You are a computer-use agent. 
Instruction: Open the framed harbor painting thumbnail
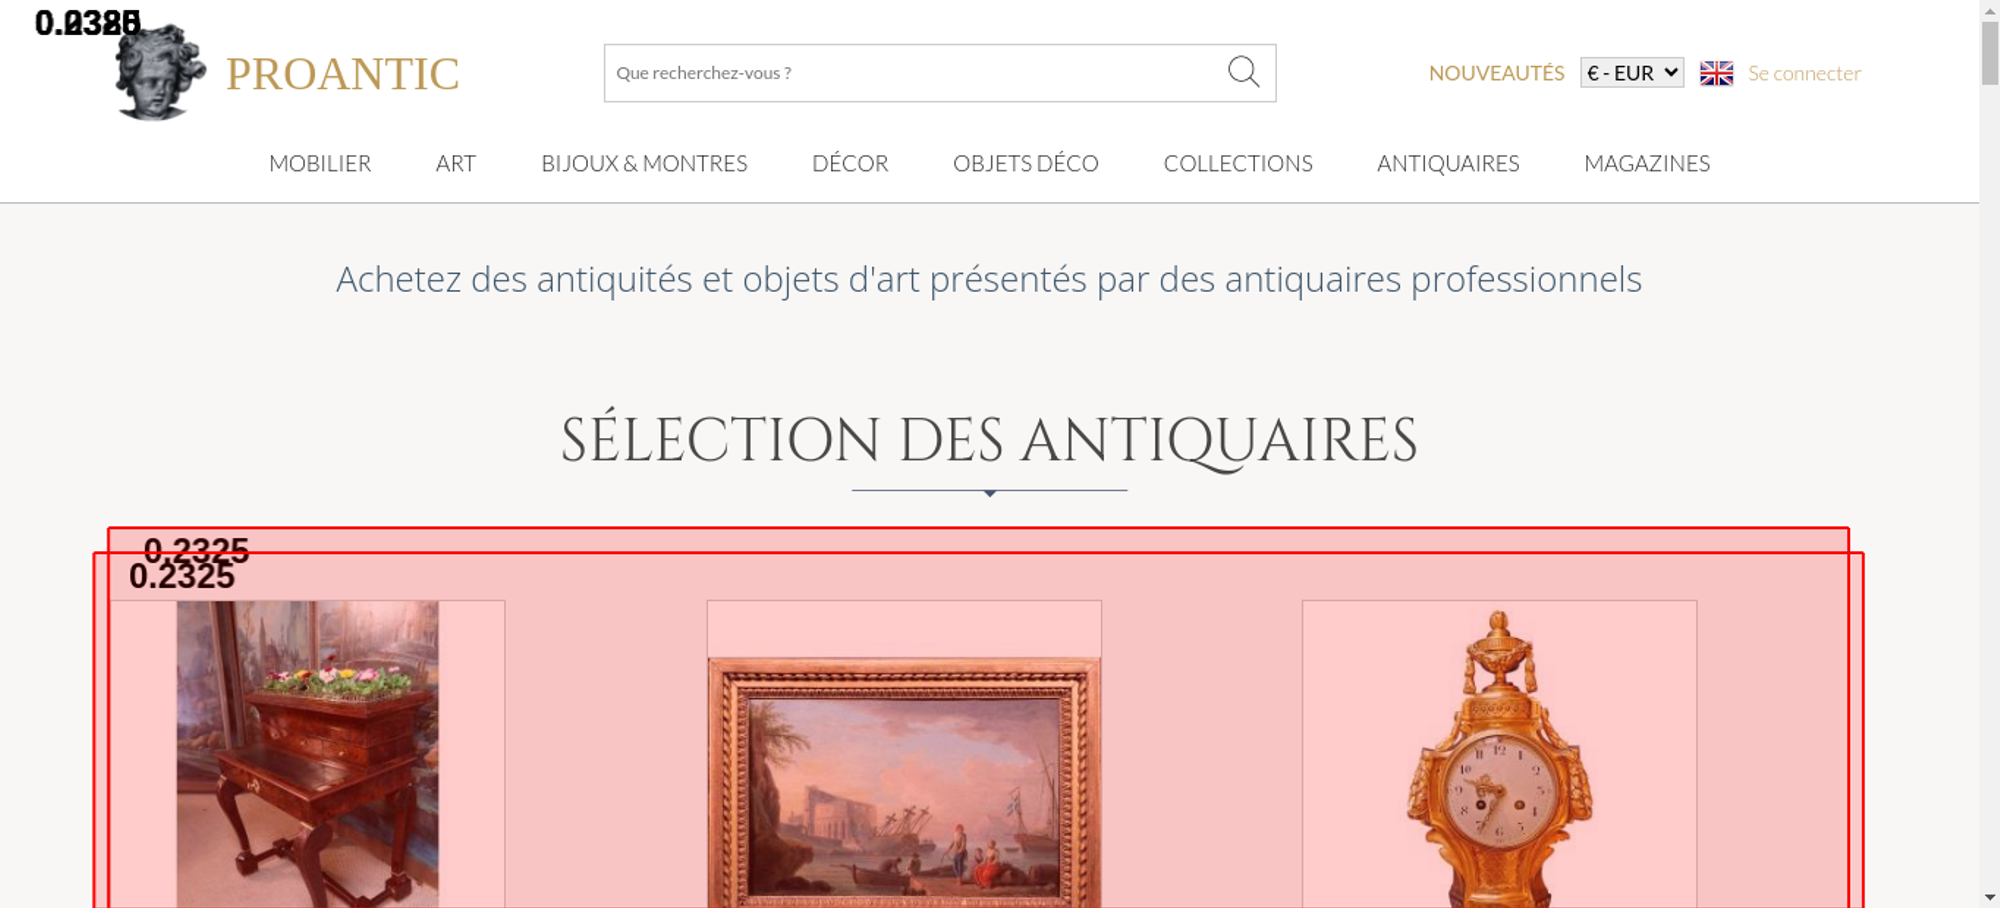pyautogui.click(x=904, y=782)
